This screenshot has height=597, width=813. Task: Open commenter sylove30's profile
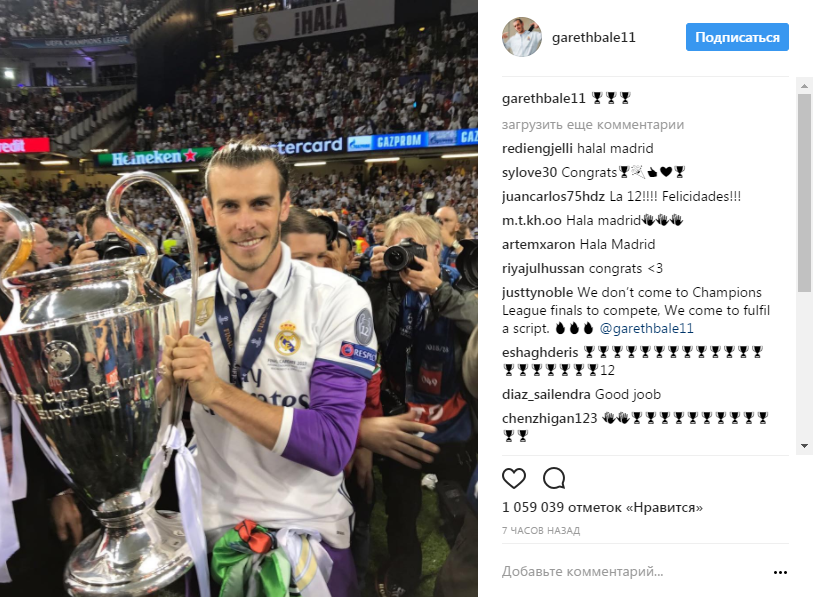coord(529,172)
